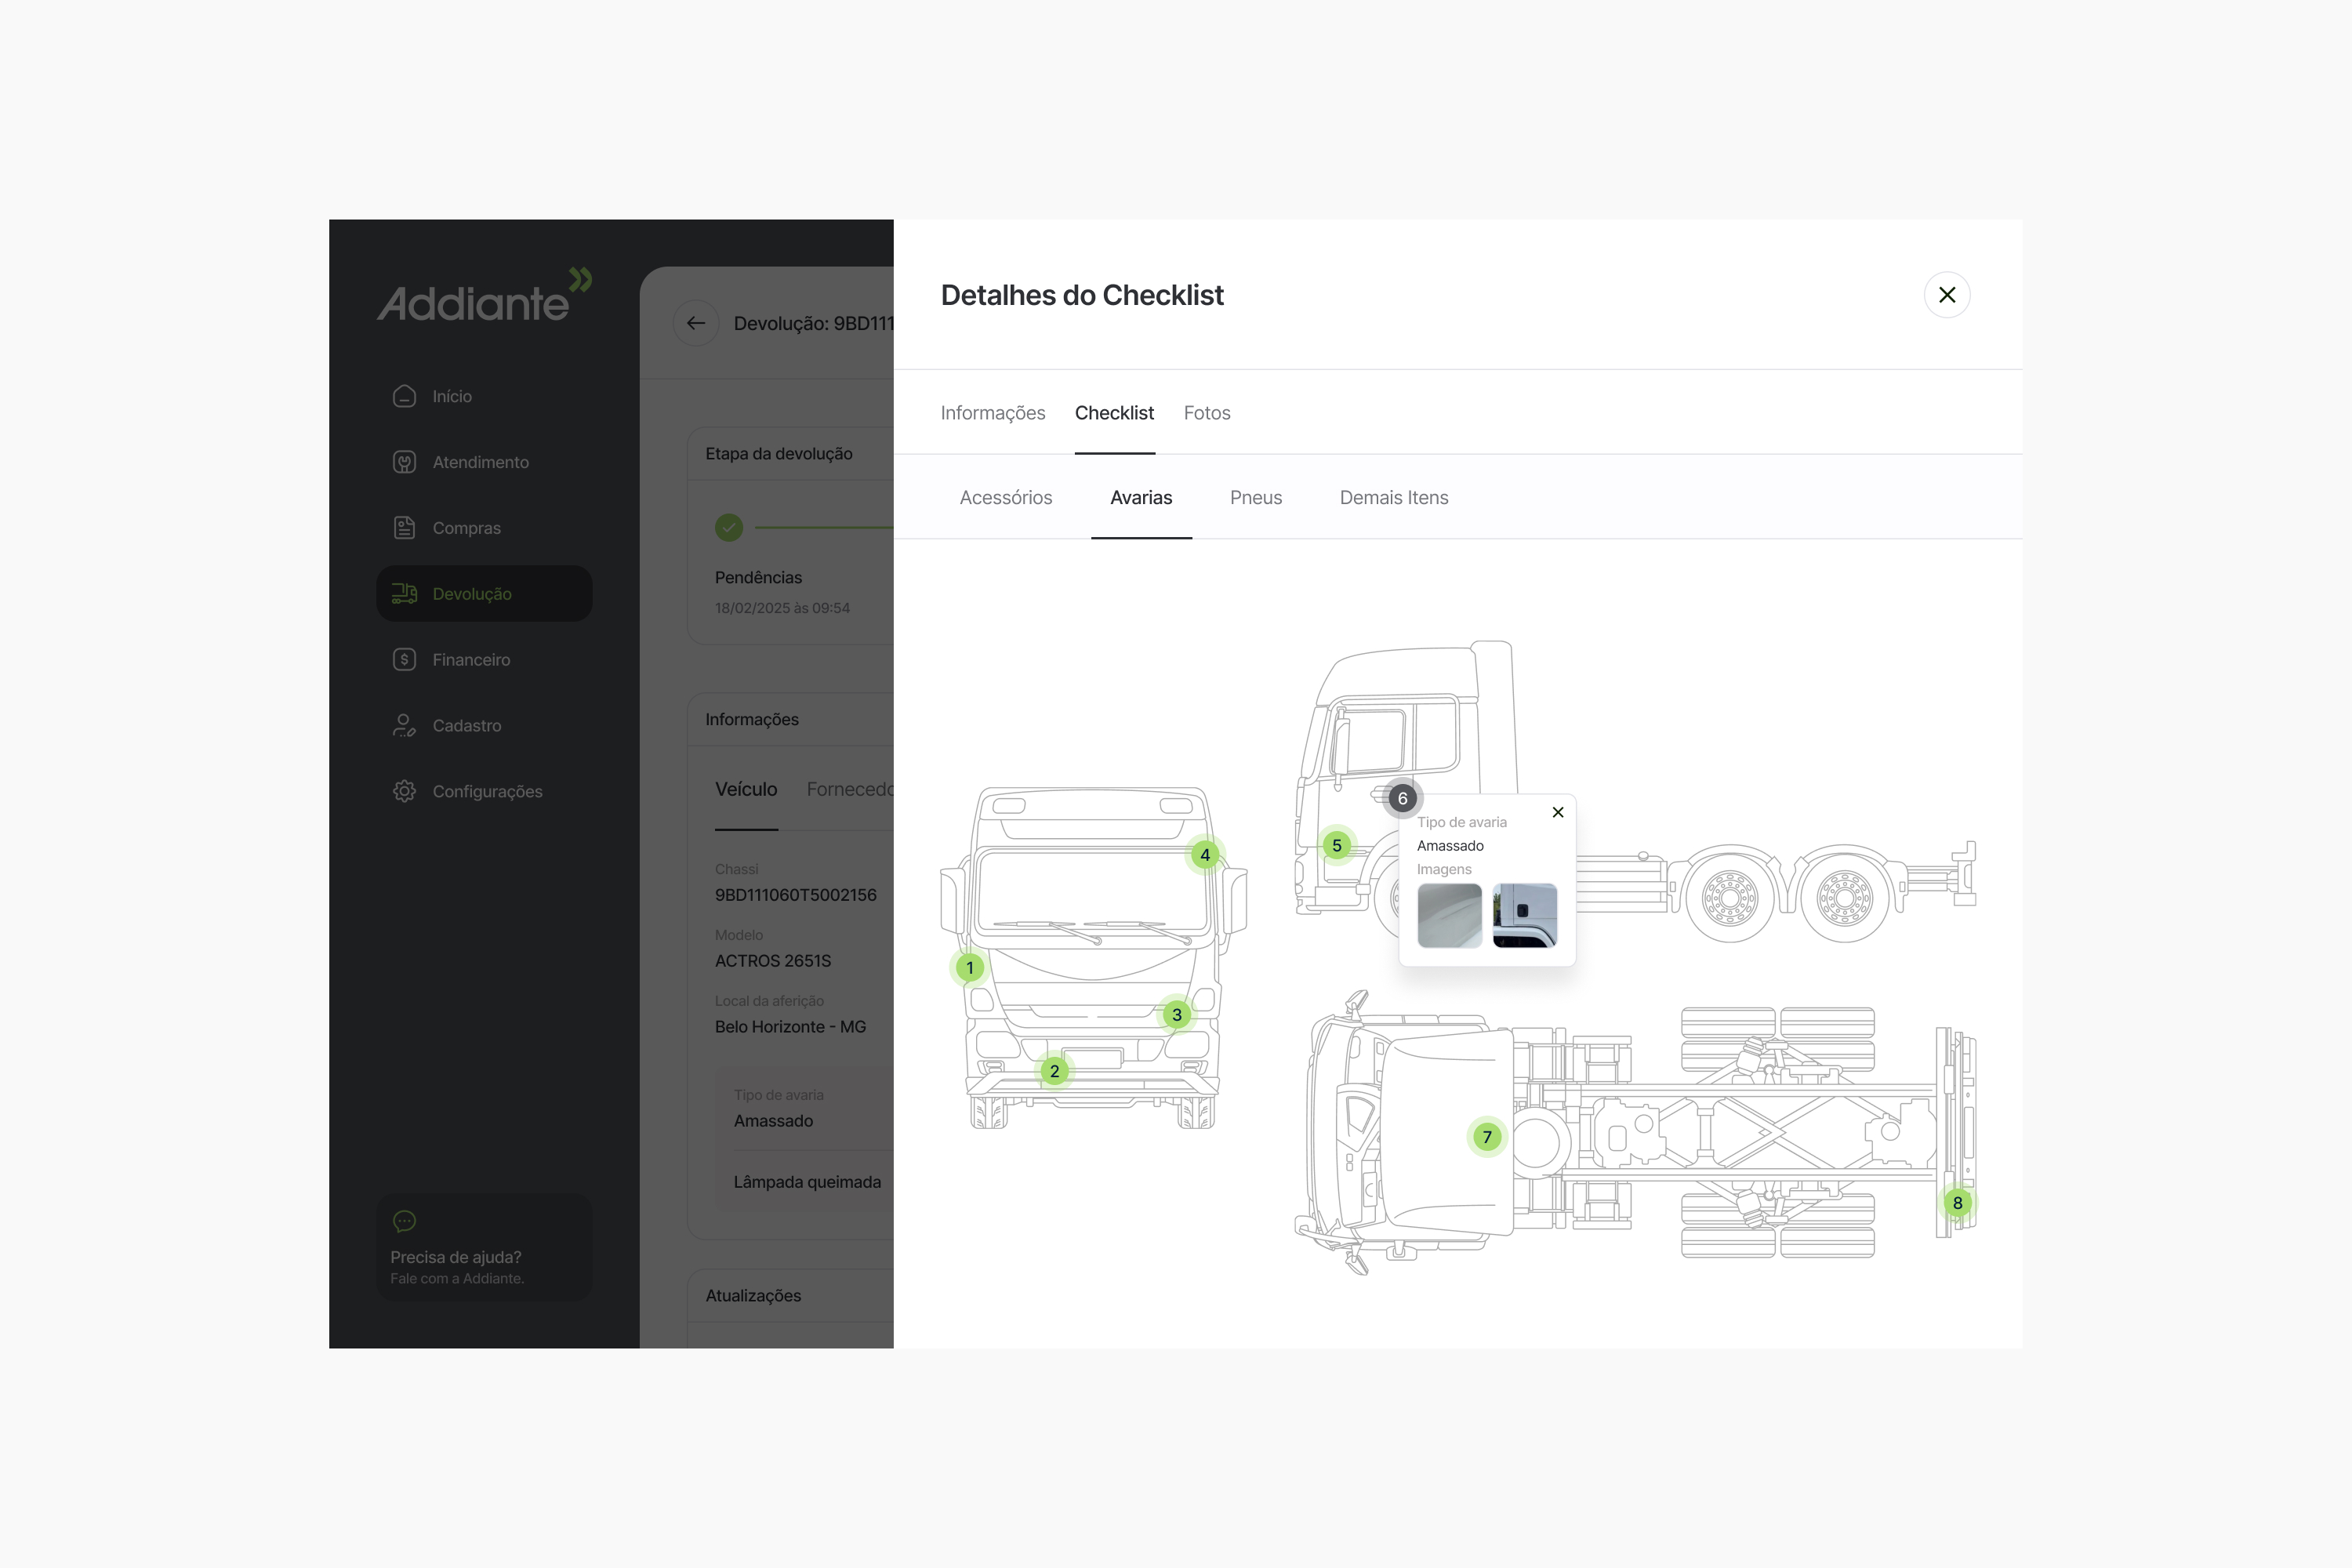Select the Acessórios sub-tab

tap(1005, 498)
